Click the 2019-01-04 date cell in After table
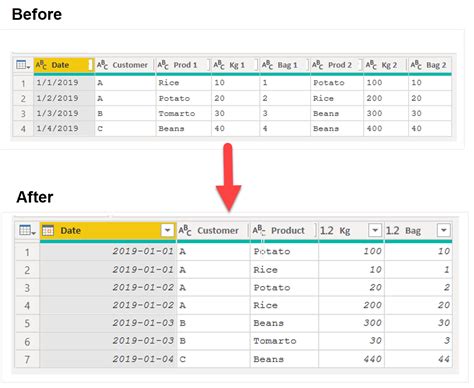This screenshot has height=388, width=474. pyautogui.click(x=108, y=359)
